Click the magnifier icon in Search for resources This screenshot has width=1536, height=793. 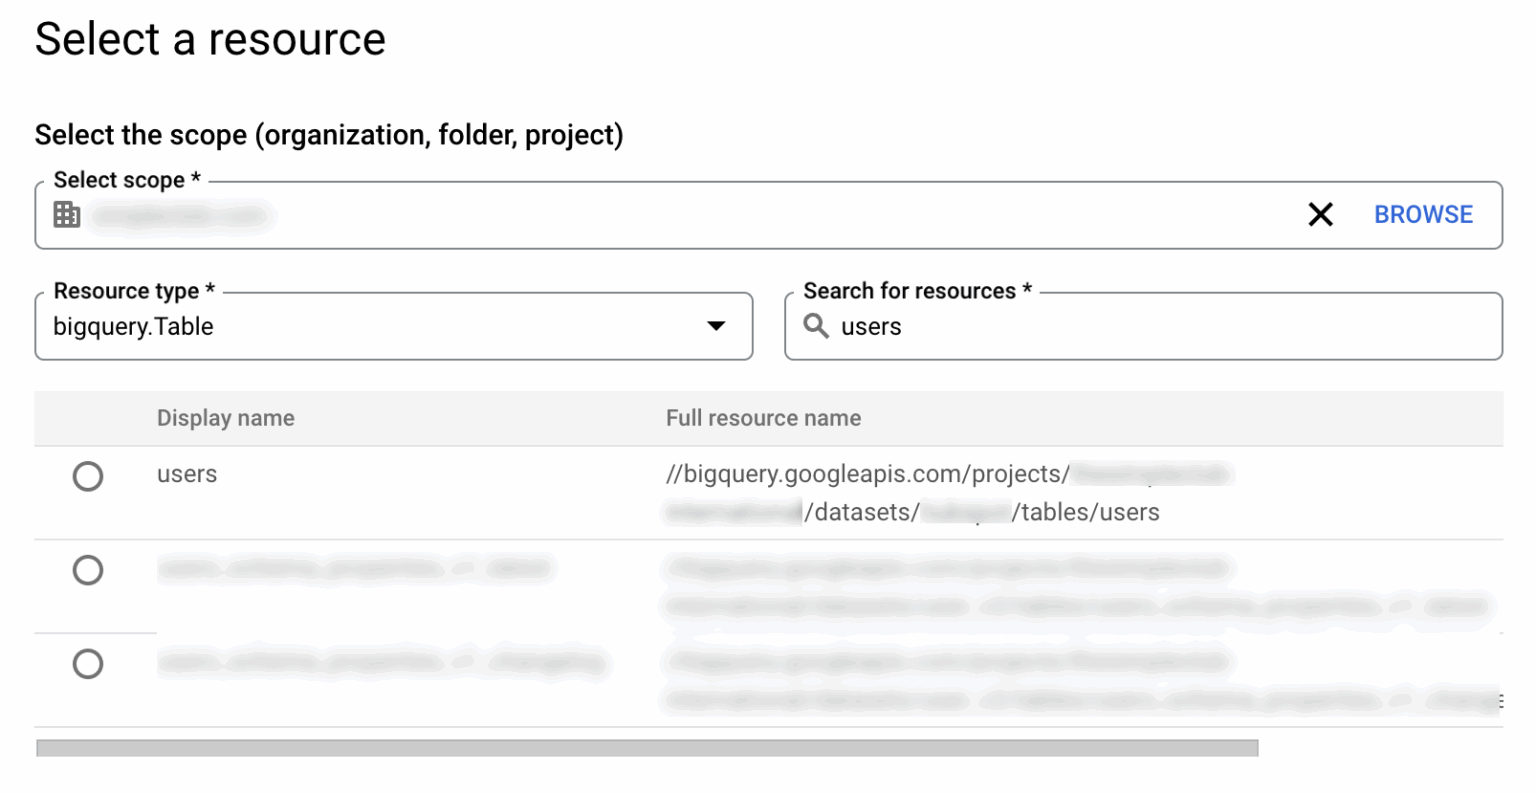point(816,326)
